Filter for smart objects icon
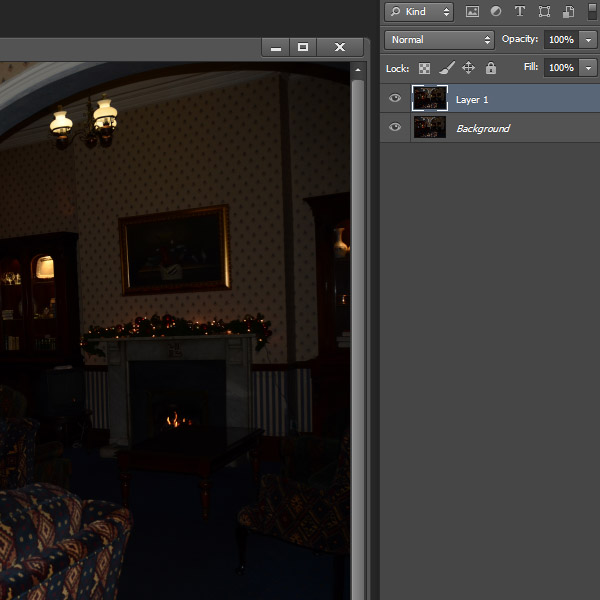This screenshot has height=600, width=600. coord(569,11)
